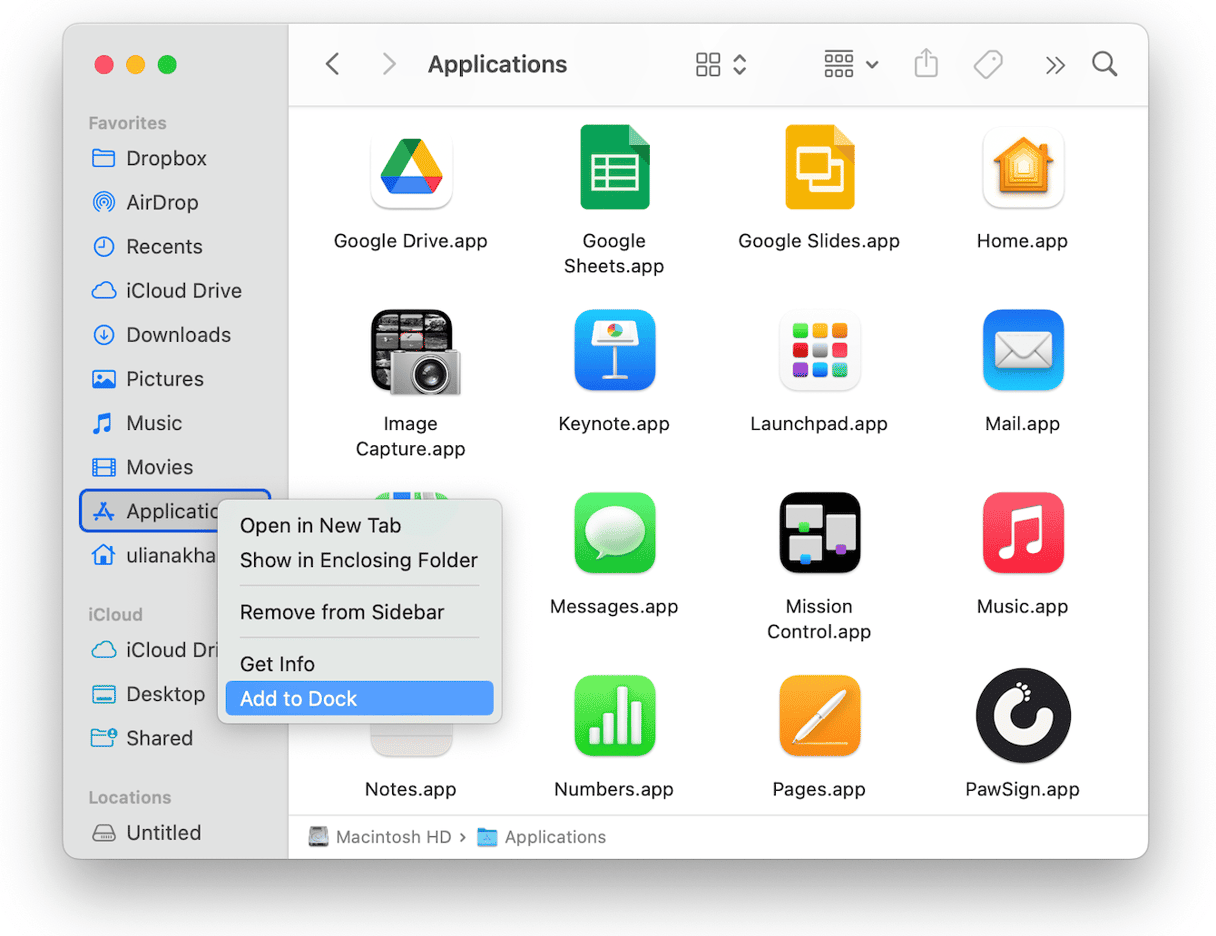Viewport: 1216px width, 936px height.
Task: Select the Music.app icon
Action: click(x=1022, y=532)
